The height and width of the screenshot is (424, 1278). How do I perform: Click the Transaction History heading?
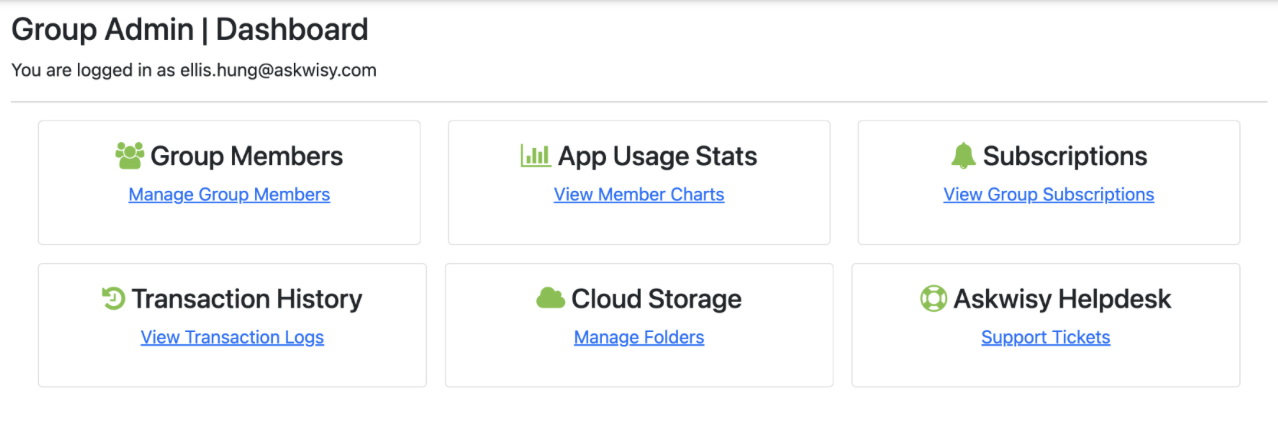tap(247, 299)
